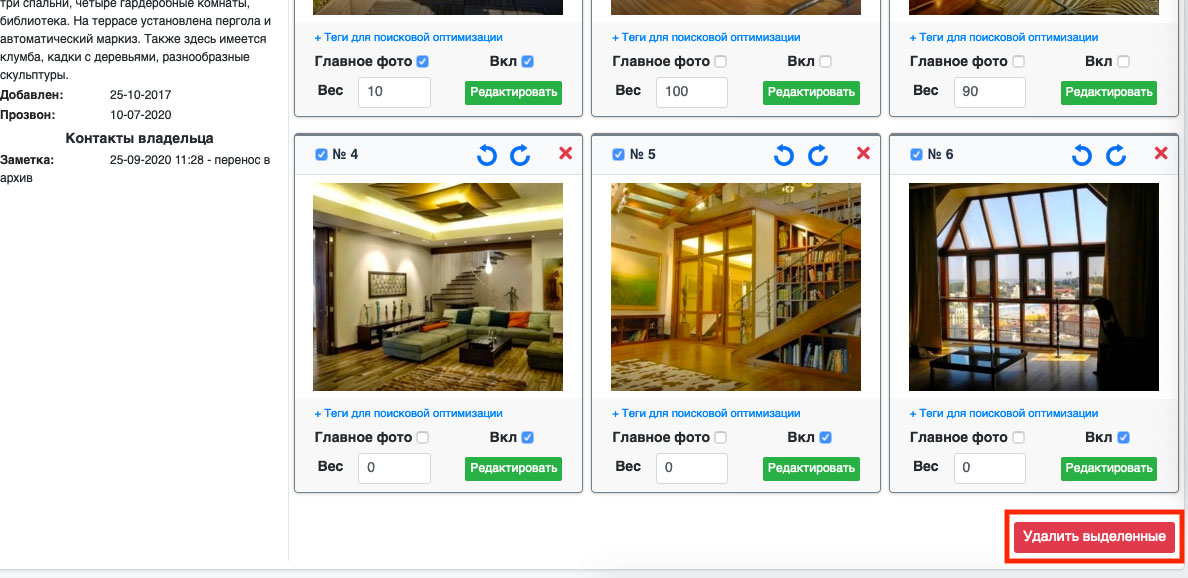Click Редактировать button for photo №5

[811, 468]
